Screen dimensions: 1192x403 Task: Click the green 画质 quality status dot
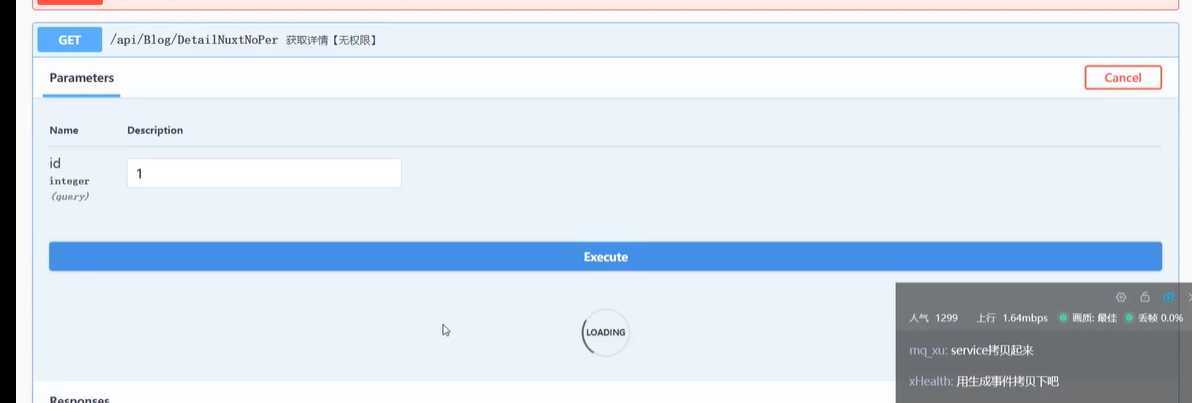click(1063, 318)
